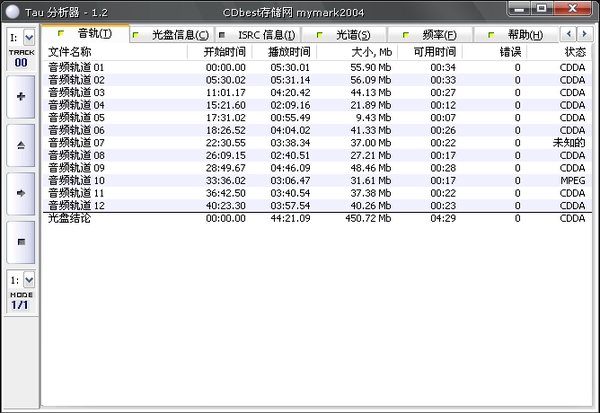Click total size 450.72 Mb
The image size is (600, 413).
368,219
